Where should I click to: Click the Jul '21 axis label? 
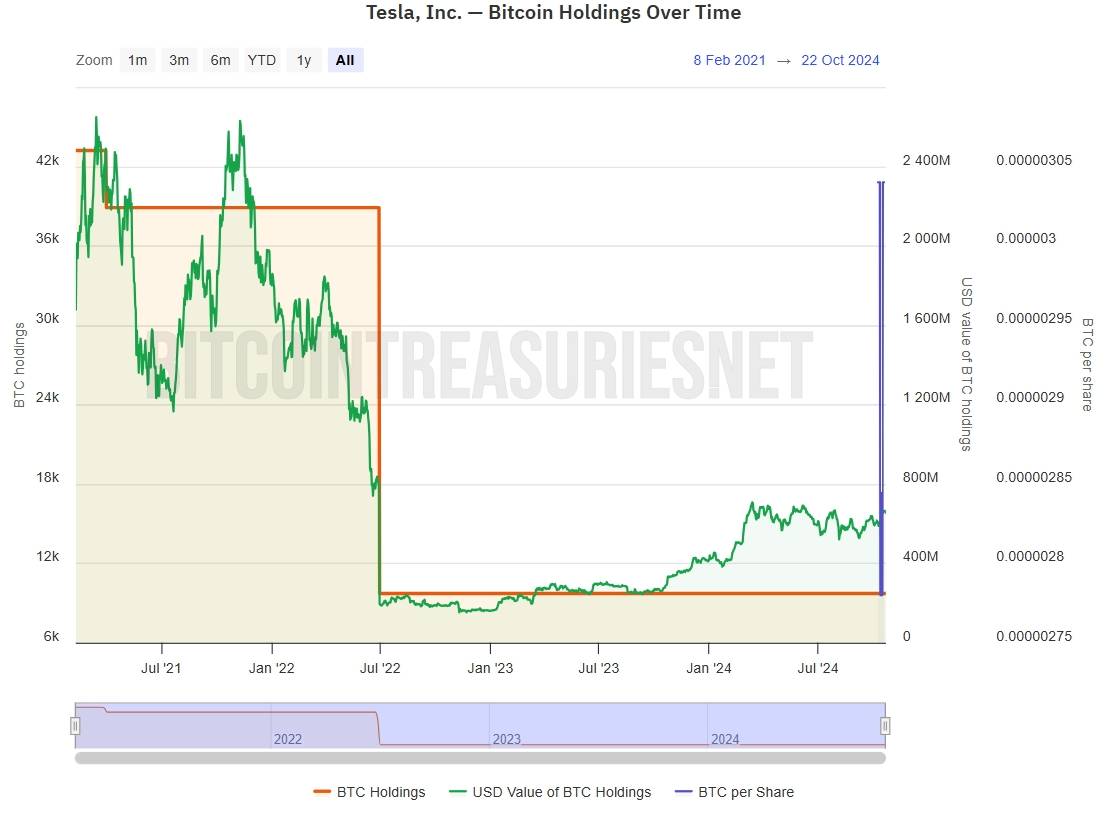pyautogui.click(x=161, y=668)
